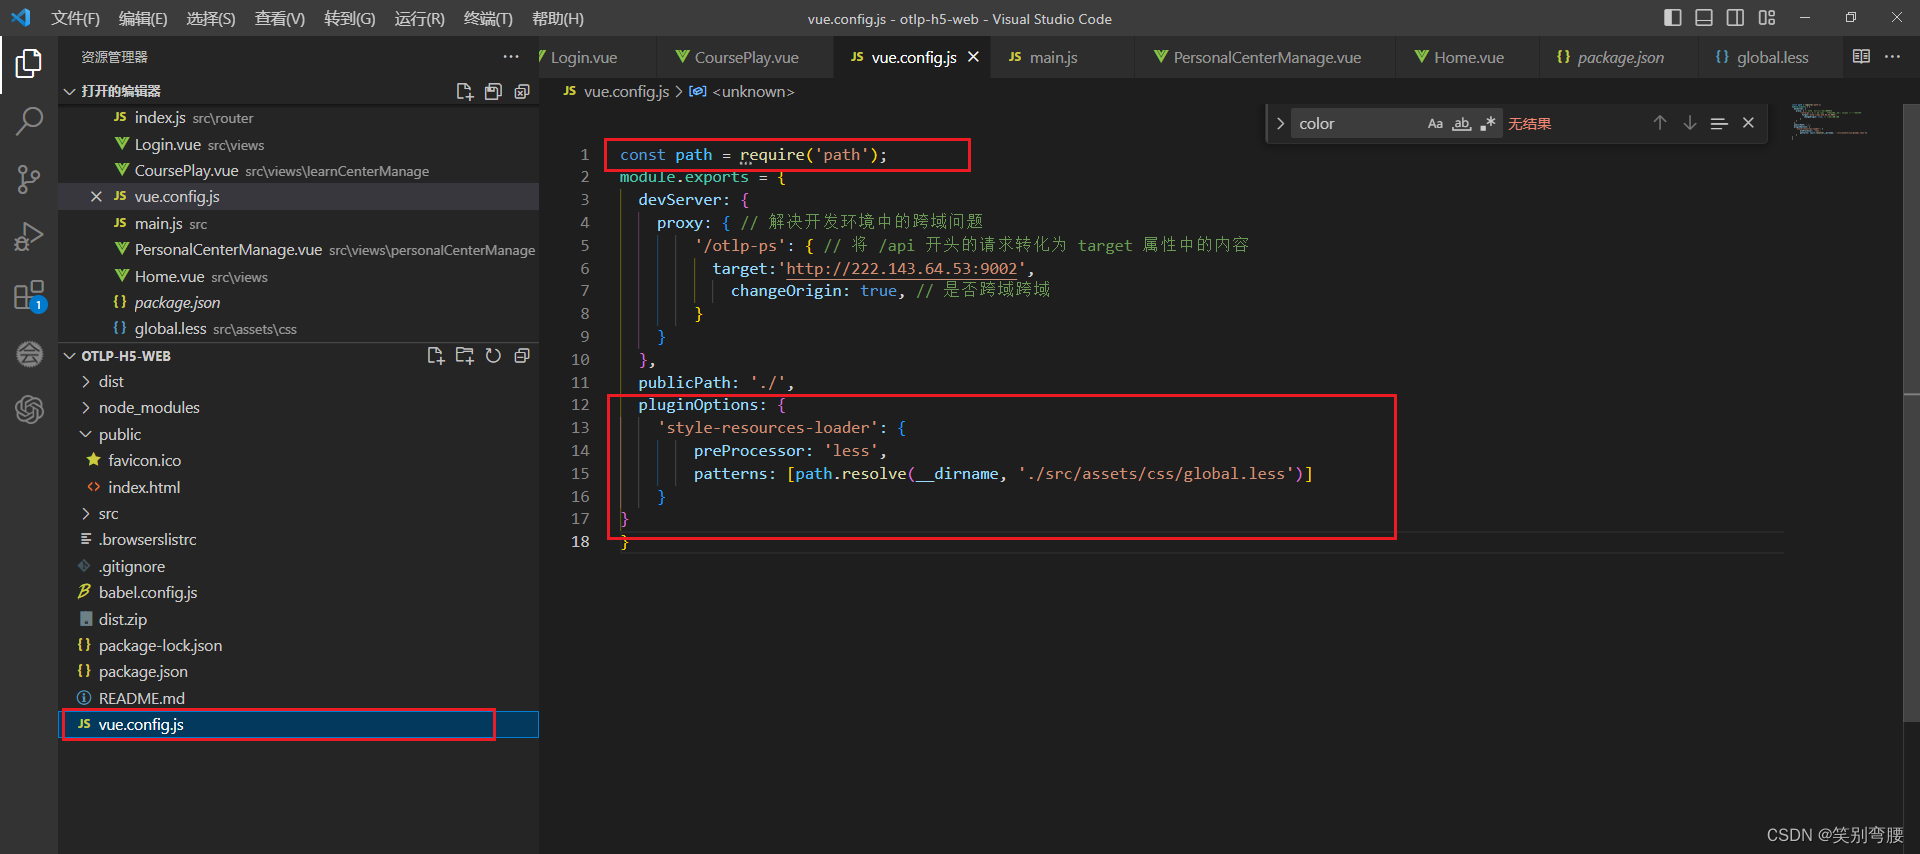Open the 选择(S) menu
Image resolution: width=1920 pixels, height=854 pixels.
(x=211, y=19)
